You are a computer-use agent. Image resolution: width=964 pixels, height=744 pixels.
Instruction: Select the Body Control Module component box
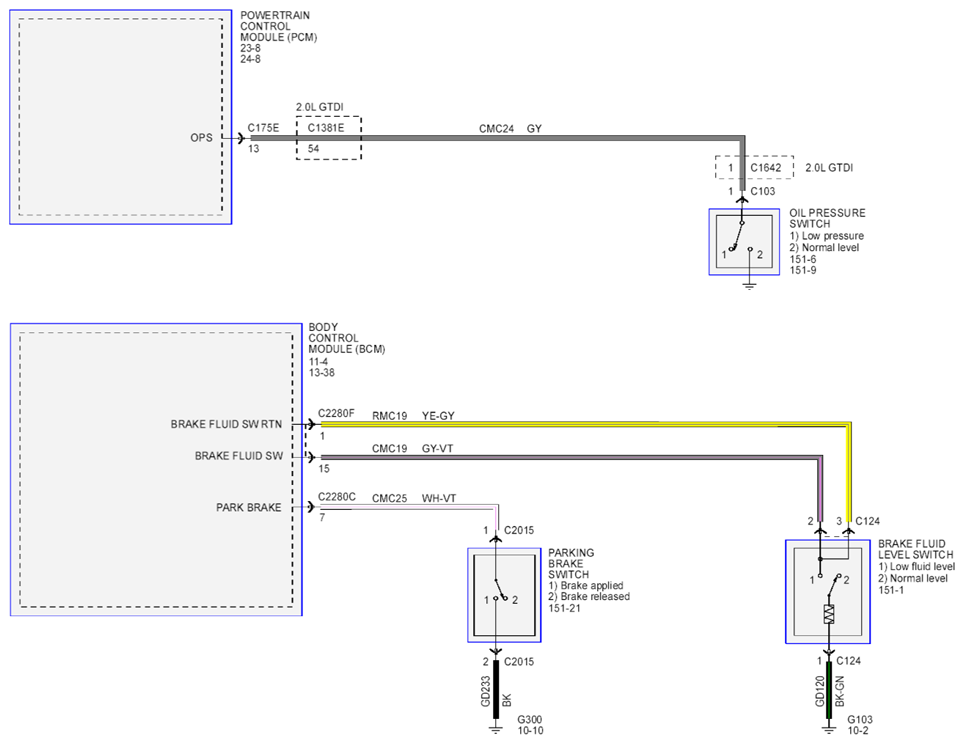tap(156, 469)
